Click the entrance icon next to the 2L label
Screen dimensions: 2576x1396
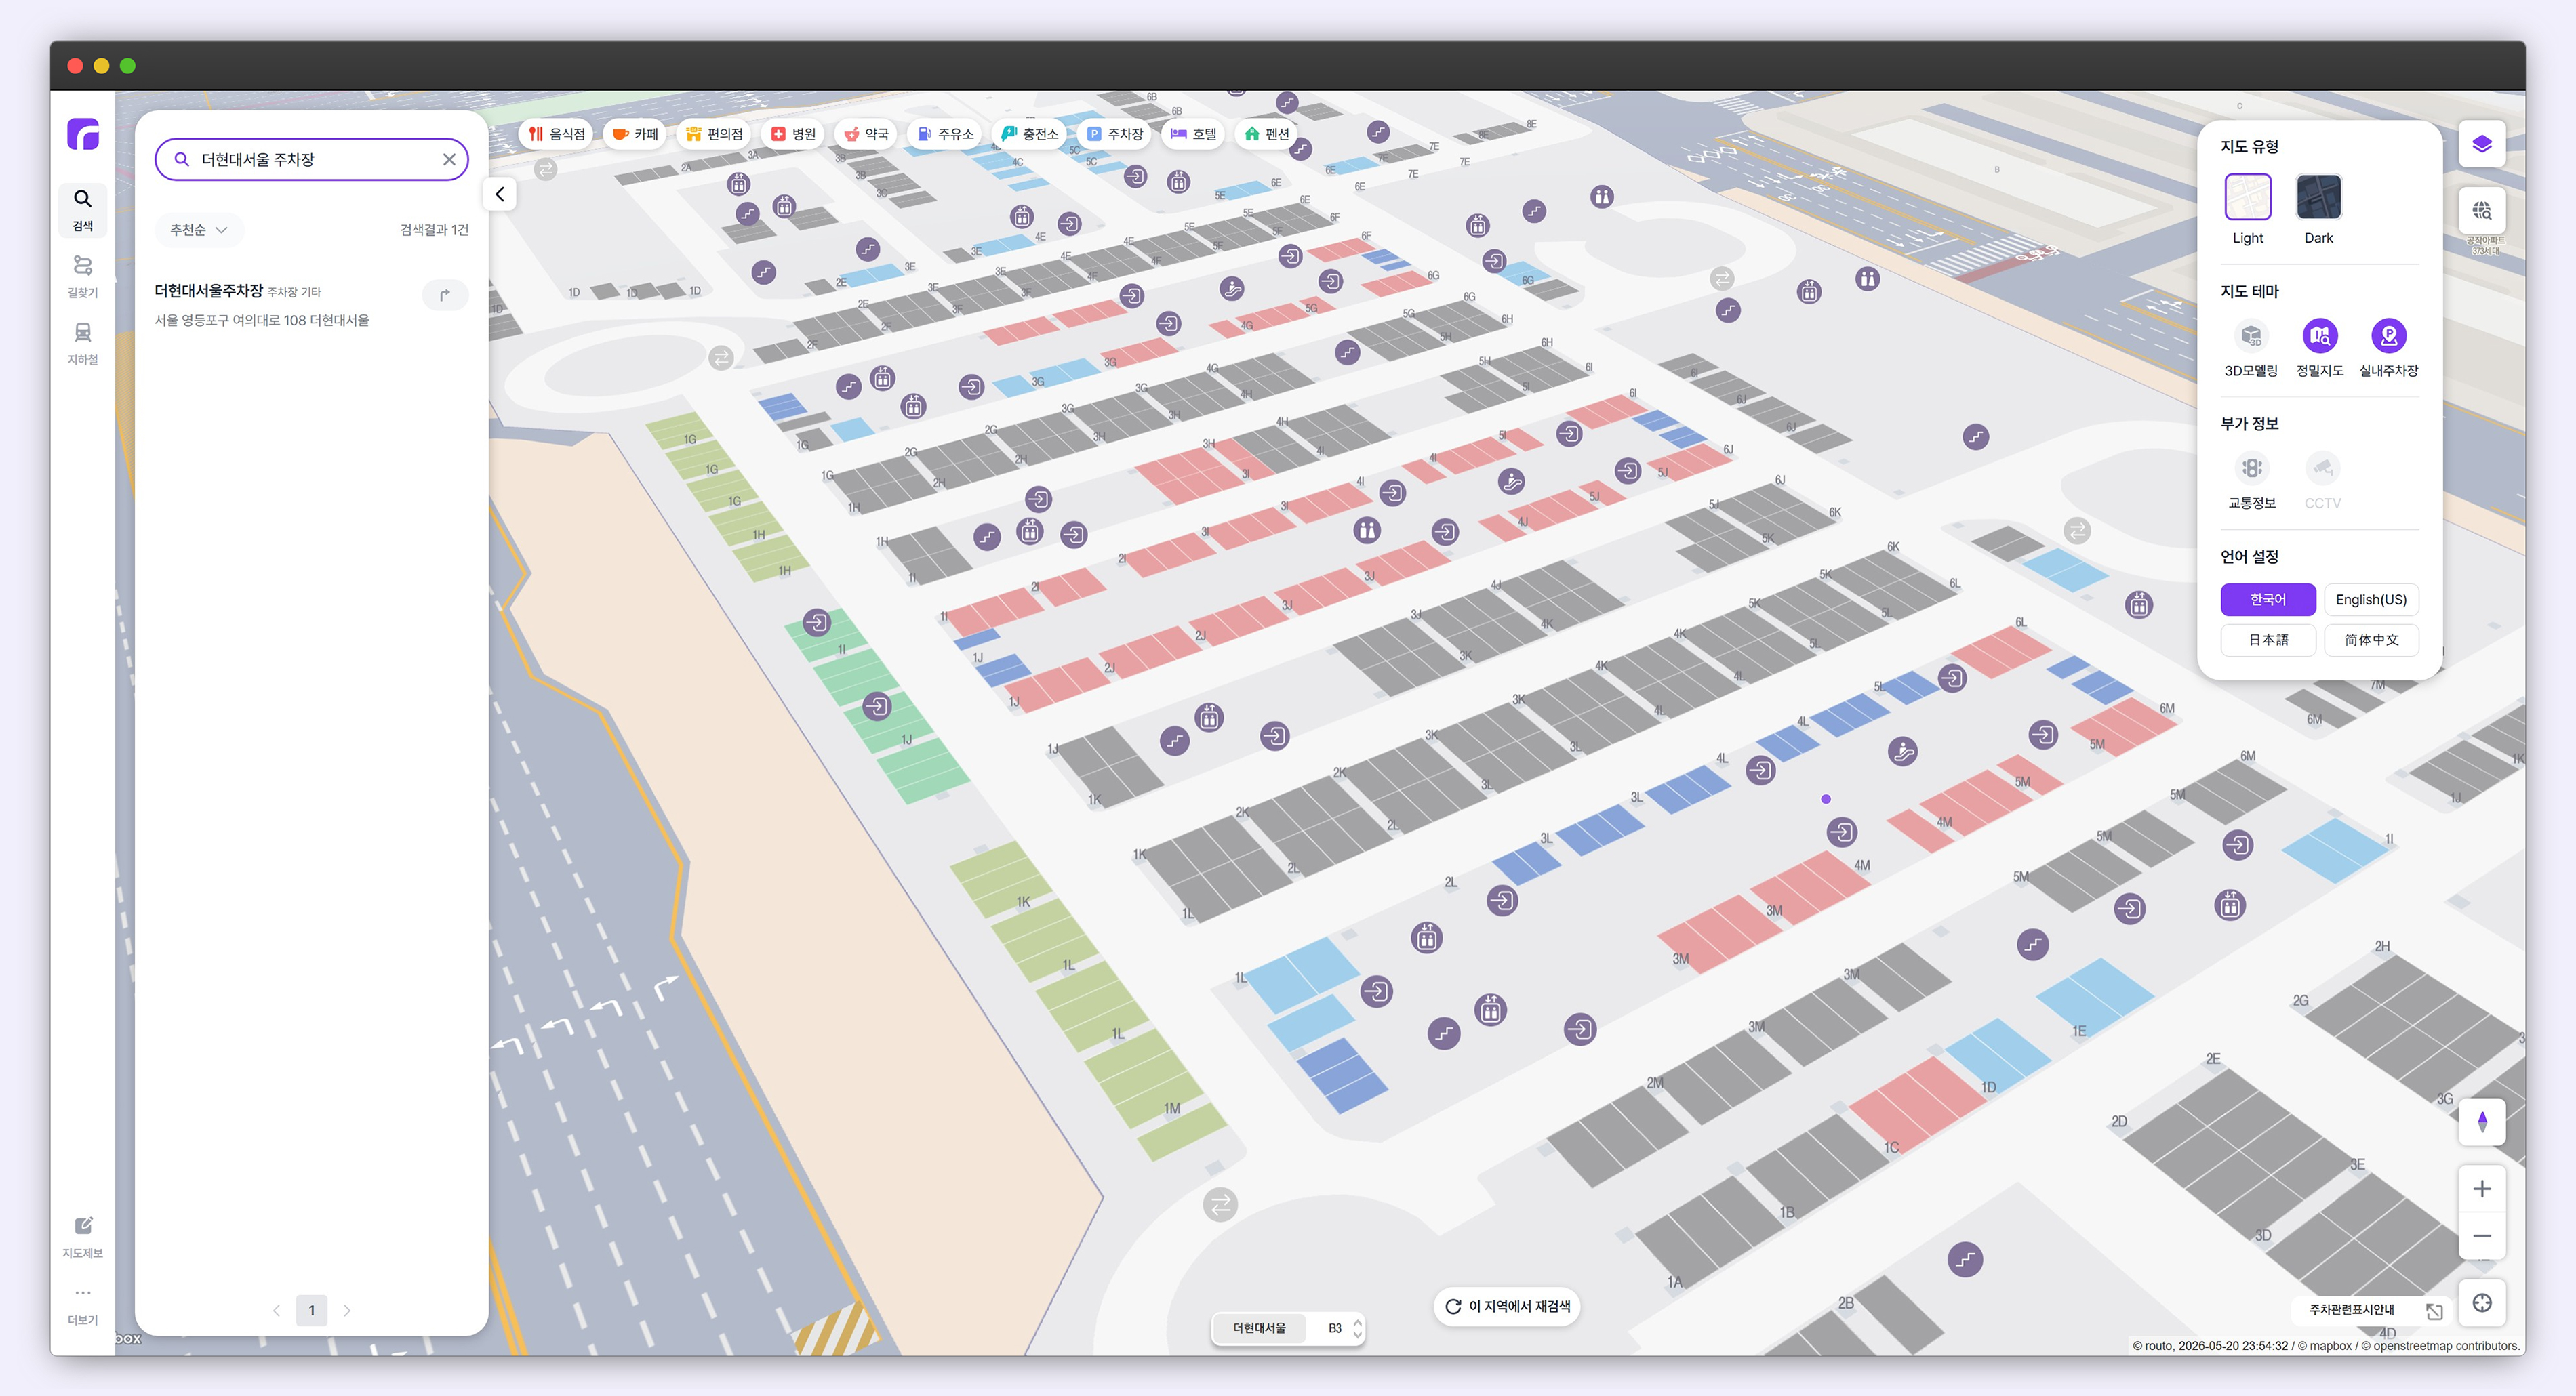coord(1502,901)
